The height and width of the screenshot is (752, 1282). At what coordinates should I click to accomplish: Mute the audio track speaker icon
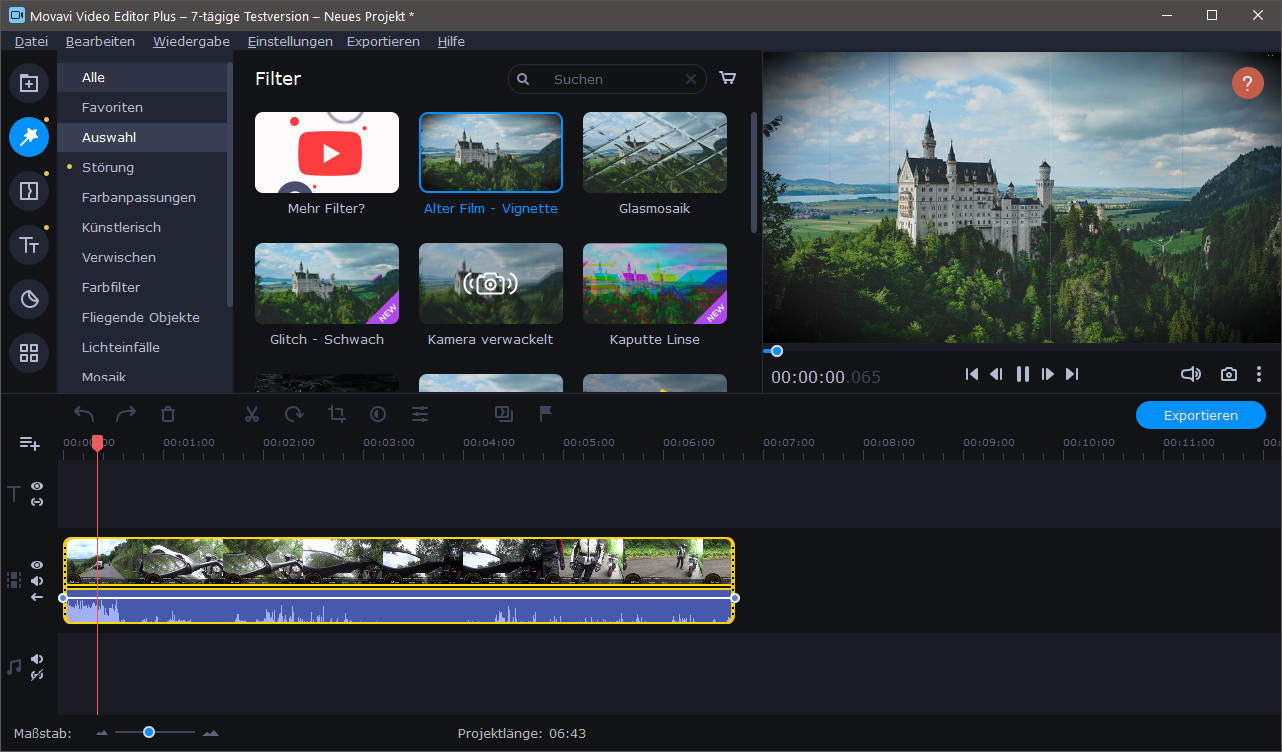[x=37, y=659]
